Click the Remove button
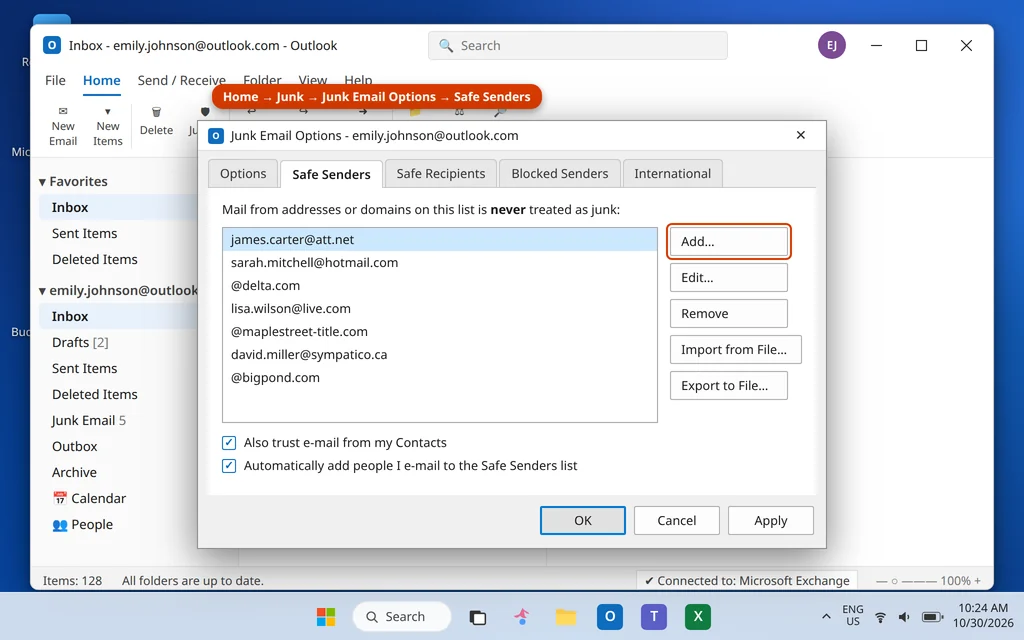 coord(729,313)
